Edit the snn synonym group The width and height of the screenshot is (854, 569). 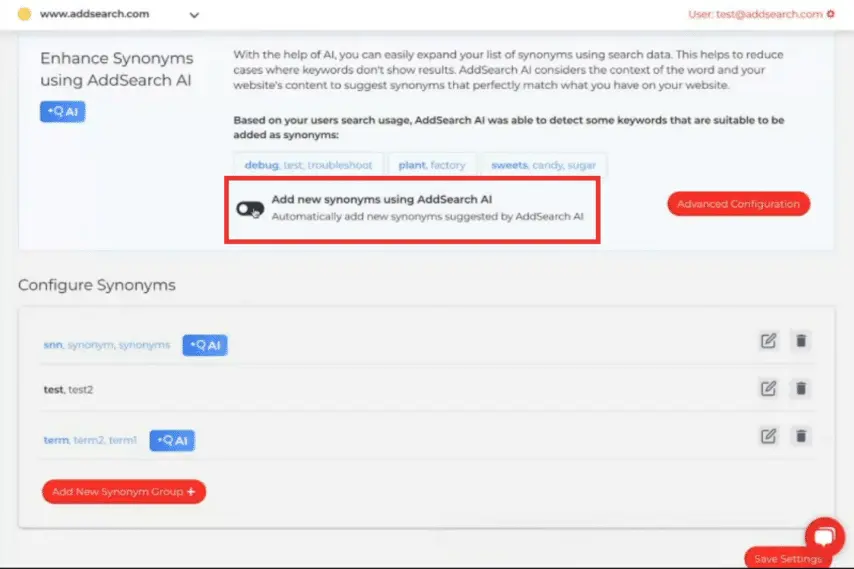click(x=768, y=341)
